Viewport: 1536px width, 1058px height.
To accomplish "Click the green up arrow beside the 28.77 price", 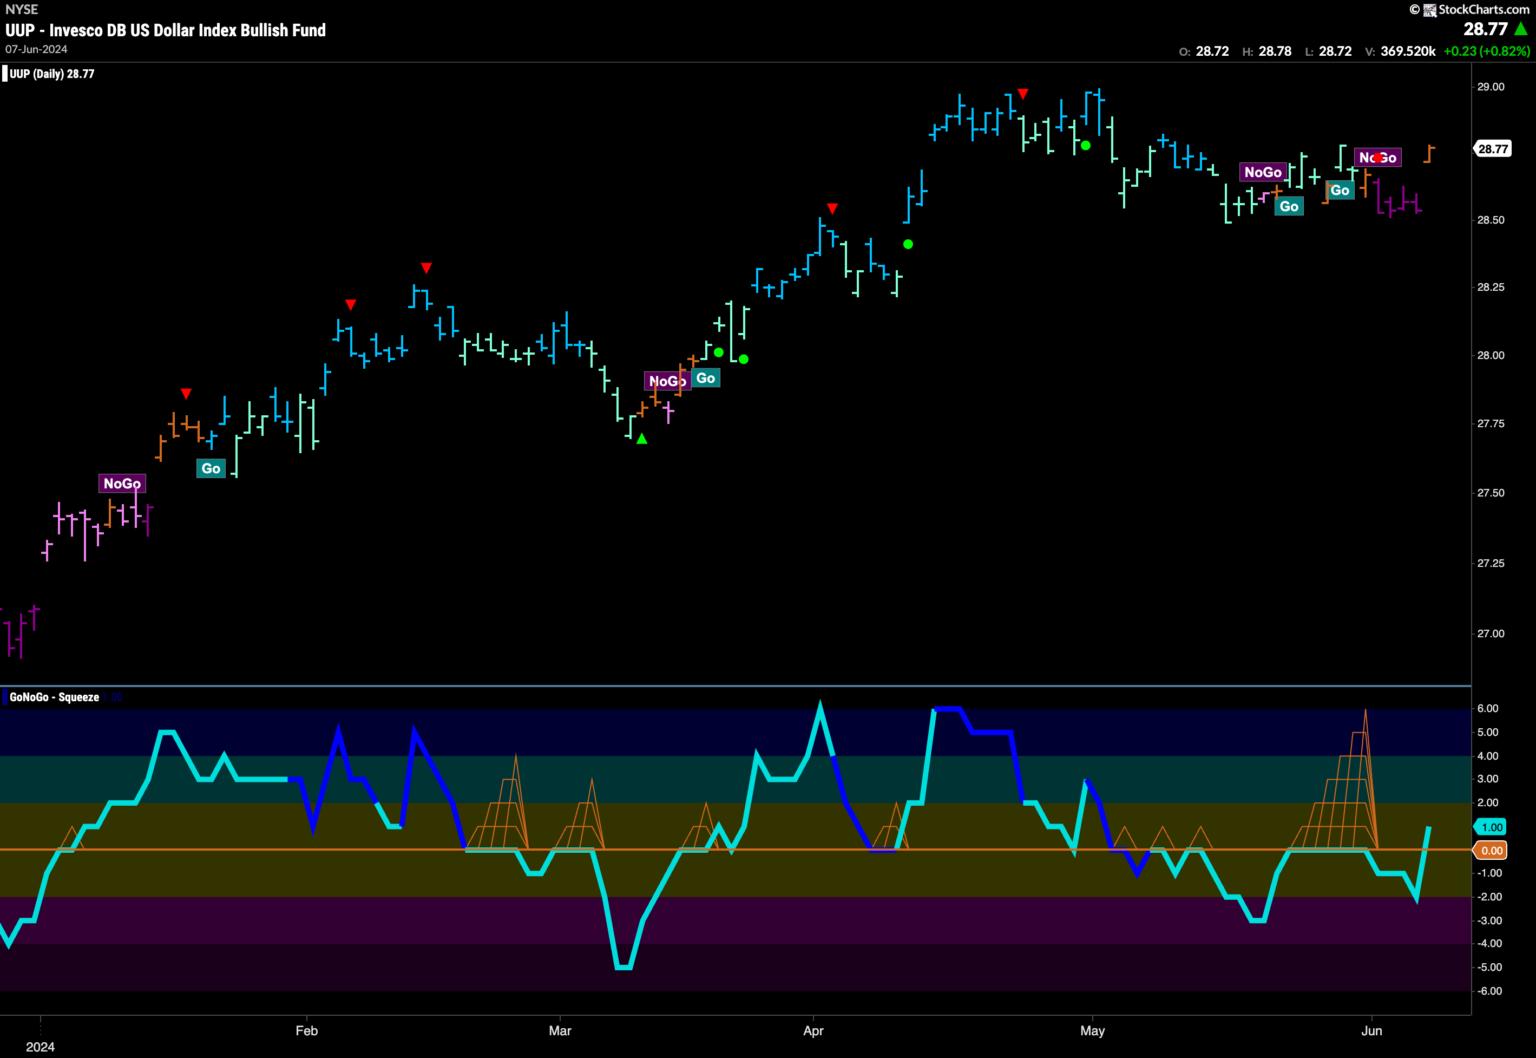I will pos(1520,29).
